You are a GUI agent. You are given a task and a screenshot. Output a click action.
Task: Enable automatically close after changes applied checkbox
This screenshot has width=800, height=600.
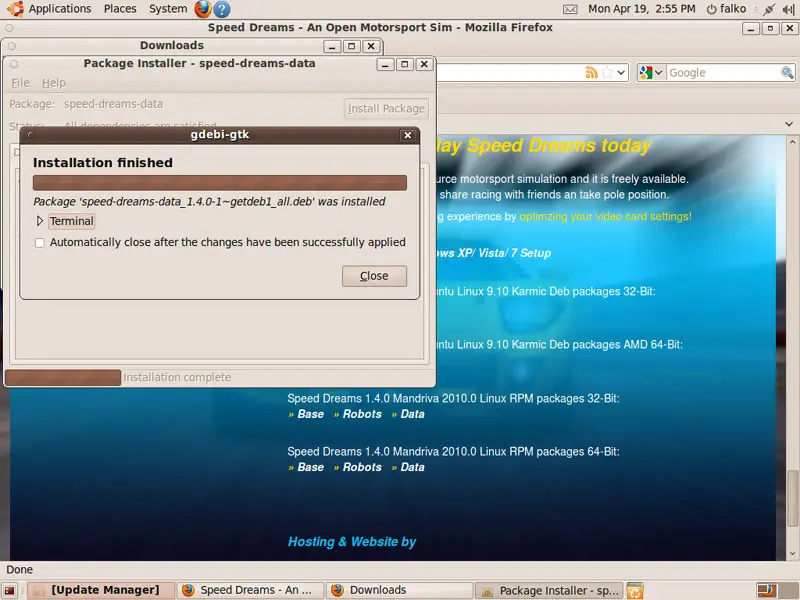(40, 243)
